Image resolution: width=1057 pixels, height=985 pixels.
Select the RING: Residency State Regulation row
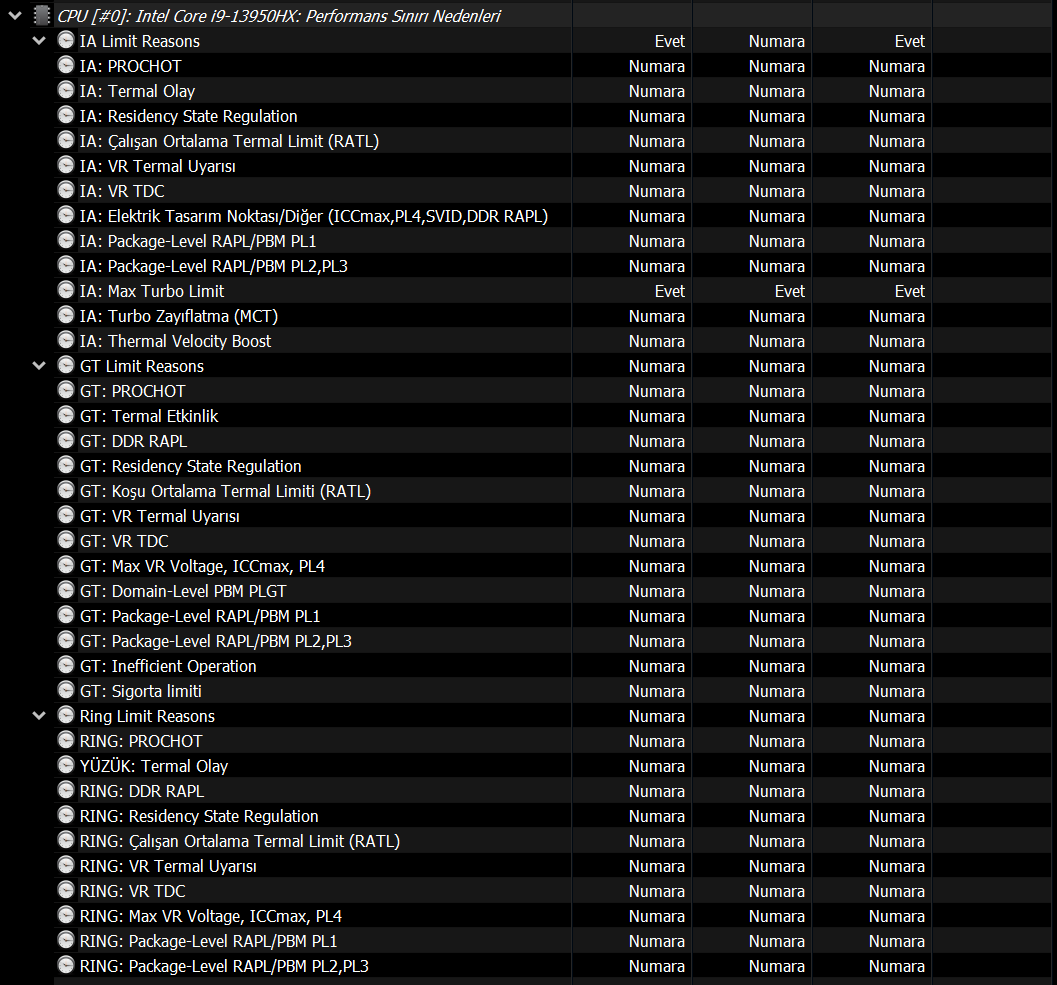click(555, 816)
